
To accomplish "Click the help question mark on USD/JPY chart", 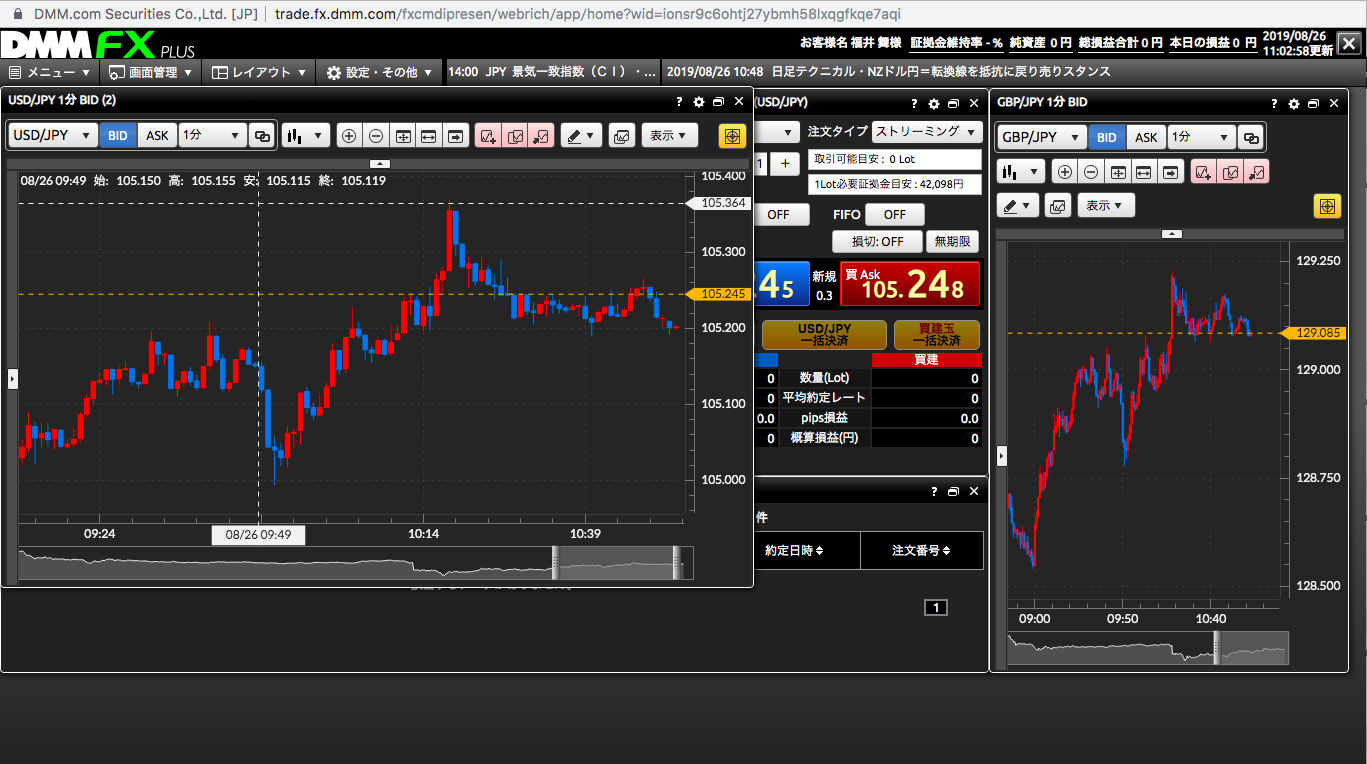I will click(679, 101).
